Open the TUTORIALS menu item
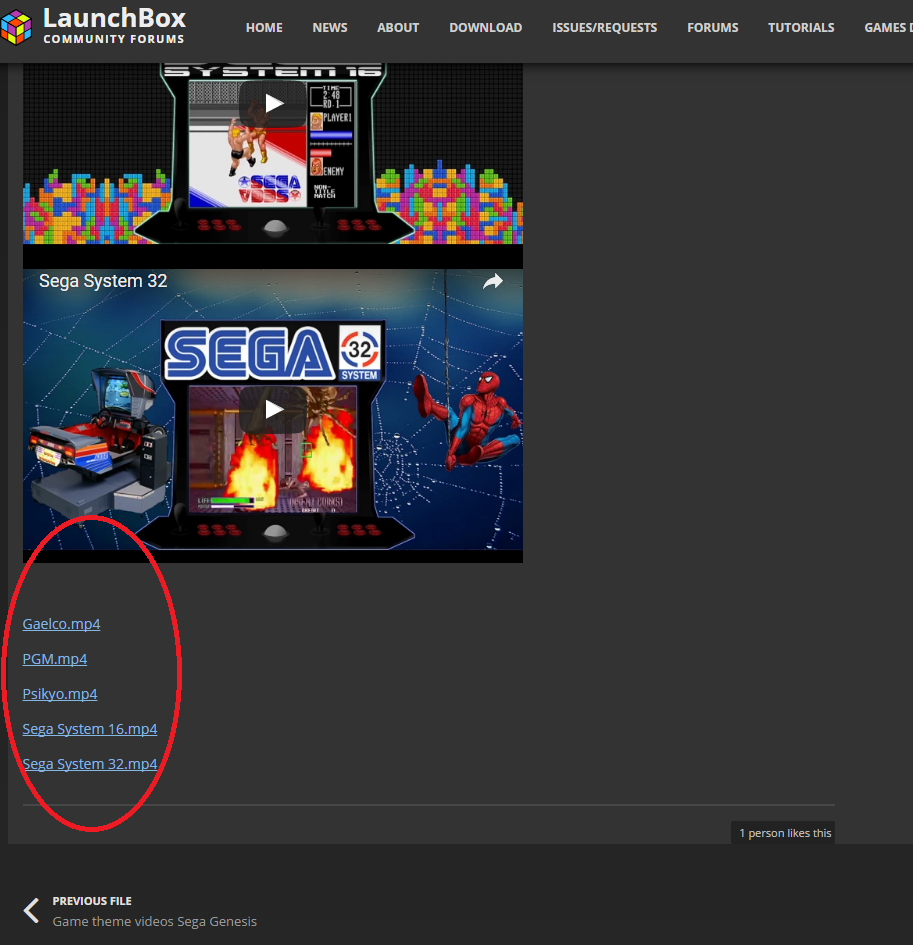The width and height of the screenshot is (913, 945). pos(801,28)
